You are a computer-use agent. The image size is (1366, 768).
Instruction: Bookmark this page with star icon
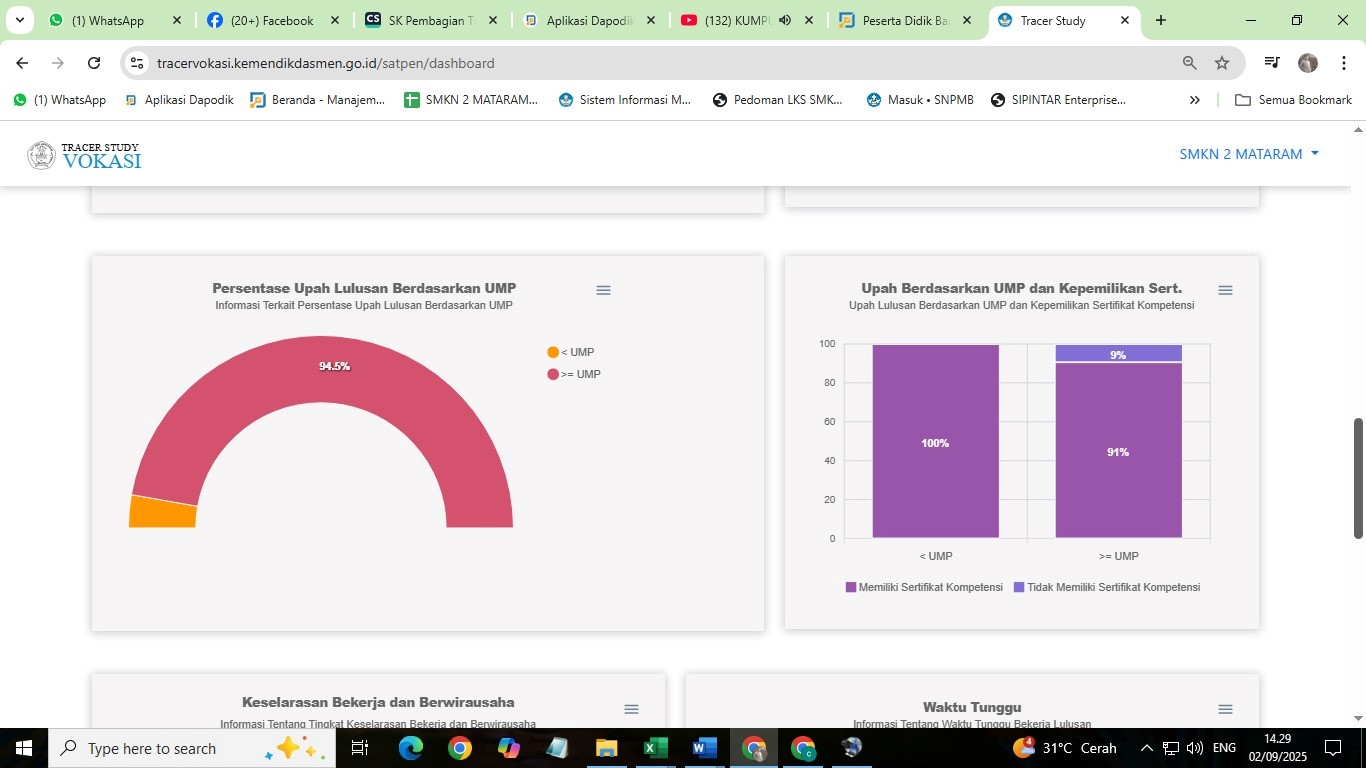[x=1222, y=63]
